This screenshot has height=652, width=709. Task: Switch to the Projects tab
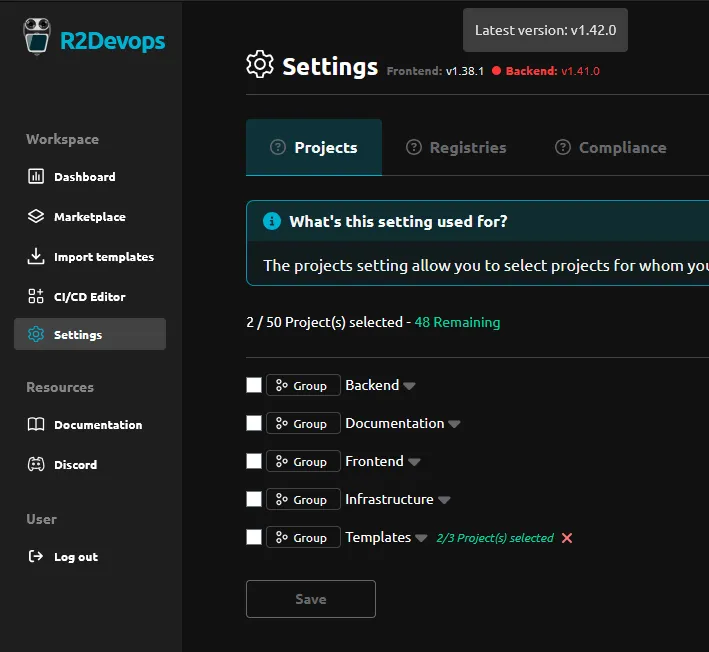point(314,147)
